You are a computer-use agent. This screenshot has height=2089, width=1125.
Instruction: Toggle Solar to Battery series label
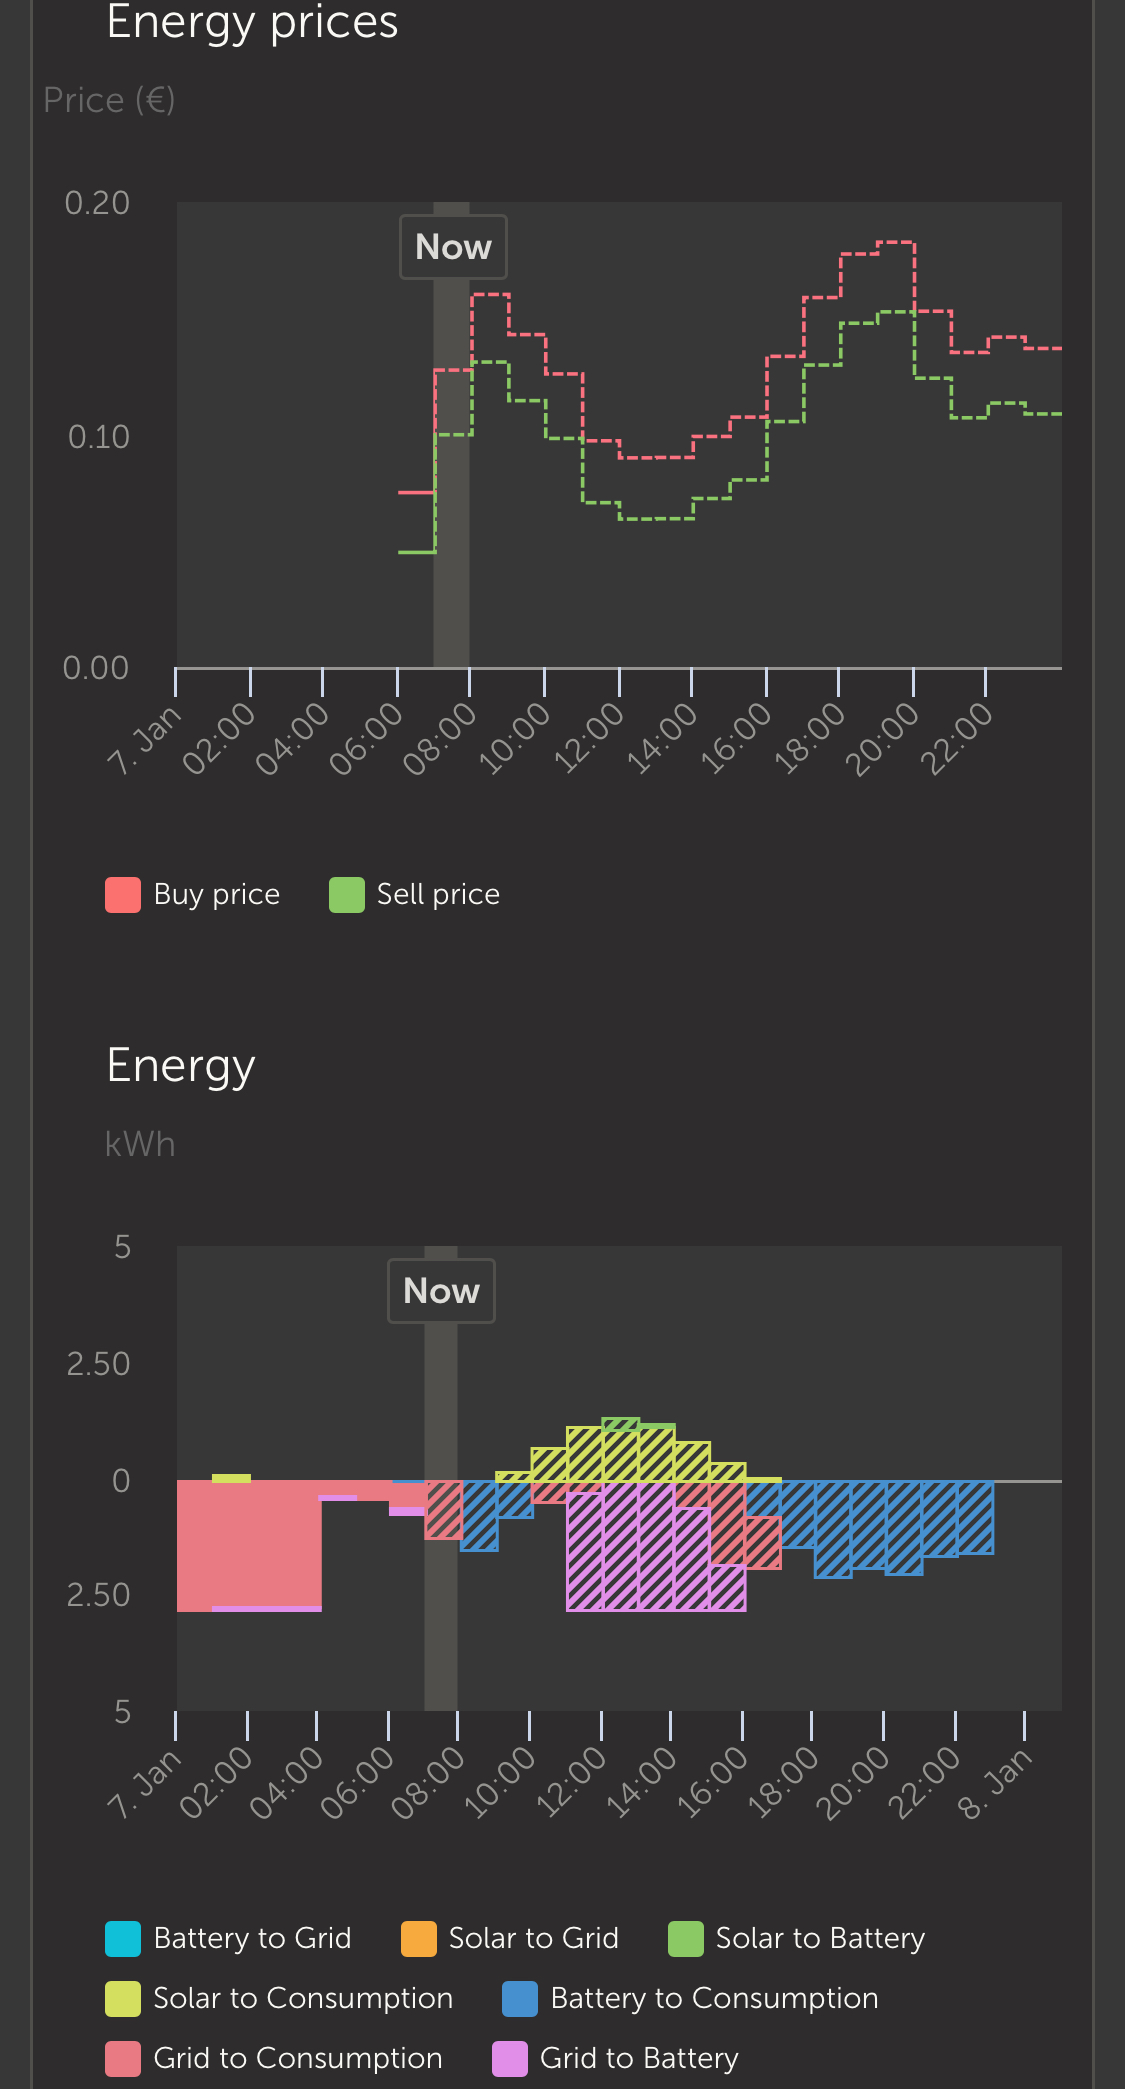point(820,1939)
